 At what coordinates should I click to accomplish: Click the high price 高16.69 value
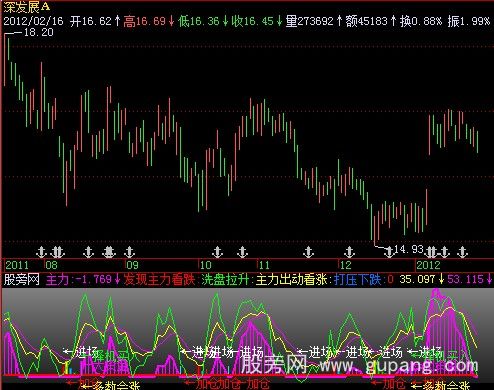click(149, 21)
